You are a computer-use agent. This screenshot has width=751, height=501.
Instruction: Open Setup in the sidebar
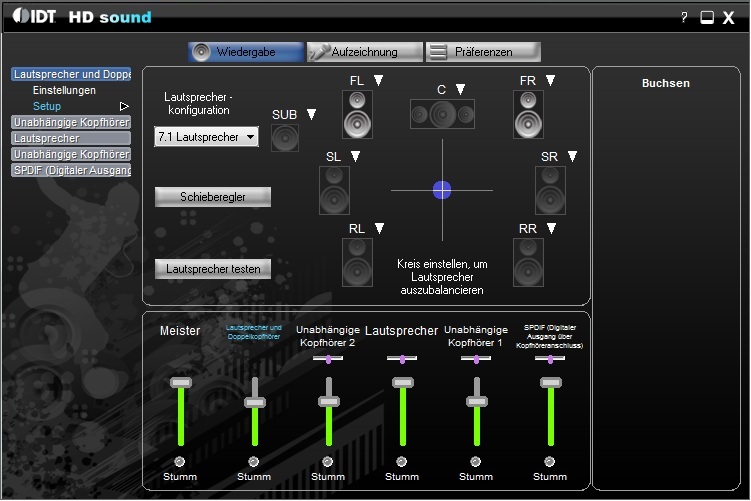click(47, 106)
